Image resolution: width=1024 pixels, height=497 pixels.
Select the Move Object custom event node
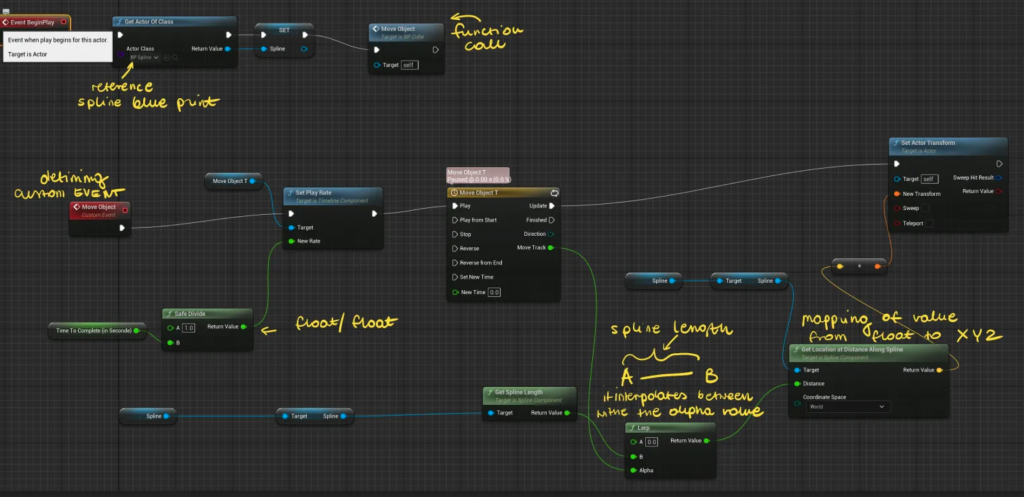pyautogui.click(x=99, y=210)
